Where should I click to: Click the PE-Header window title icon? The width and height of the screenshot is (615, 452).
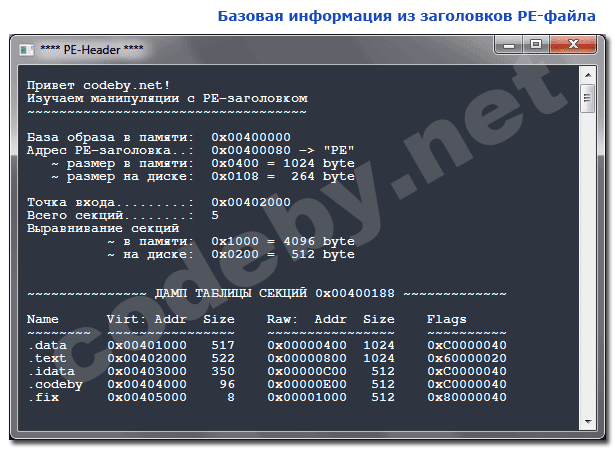(27, 50)
